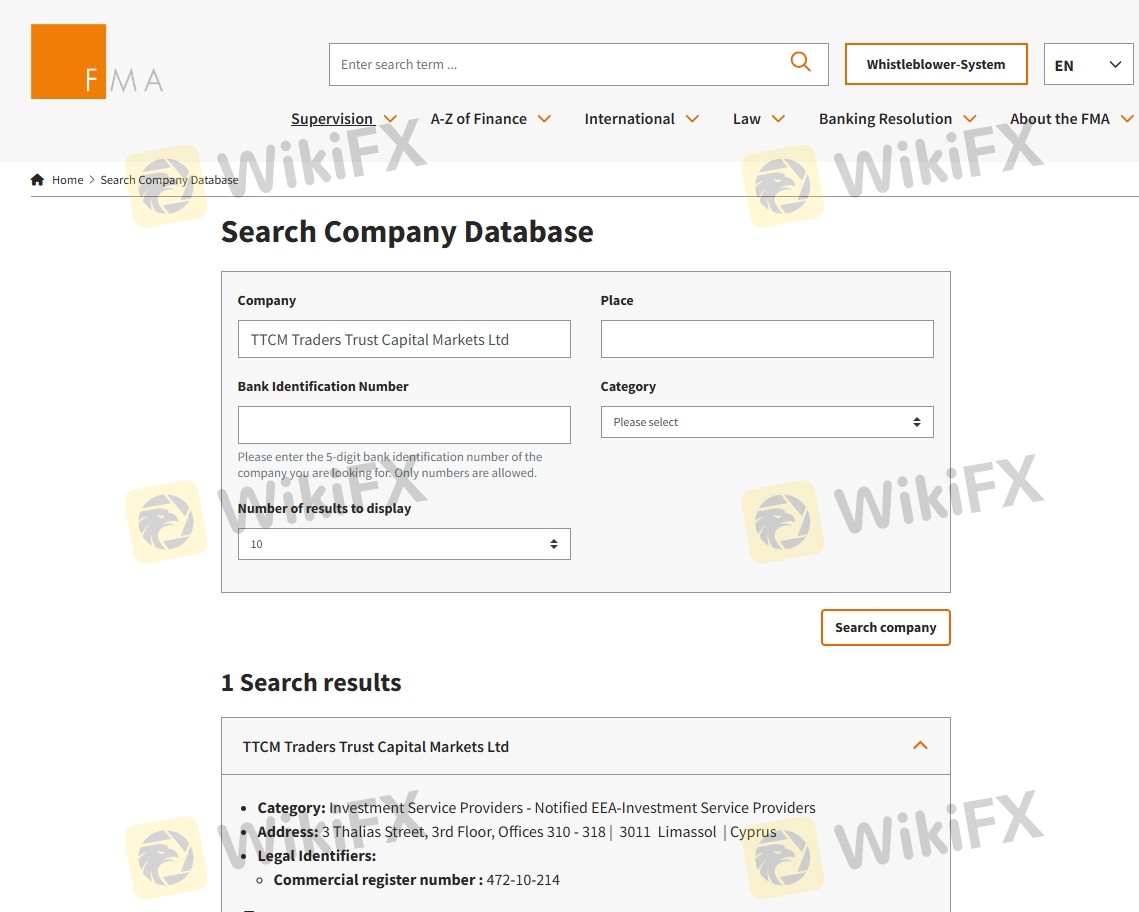Click the 1 Search results heading
The height and width of the screenshot is (912, 1139).
[x=311, y=683]
